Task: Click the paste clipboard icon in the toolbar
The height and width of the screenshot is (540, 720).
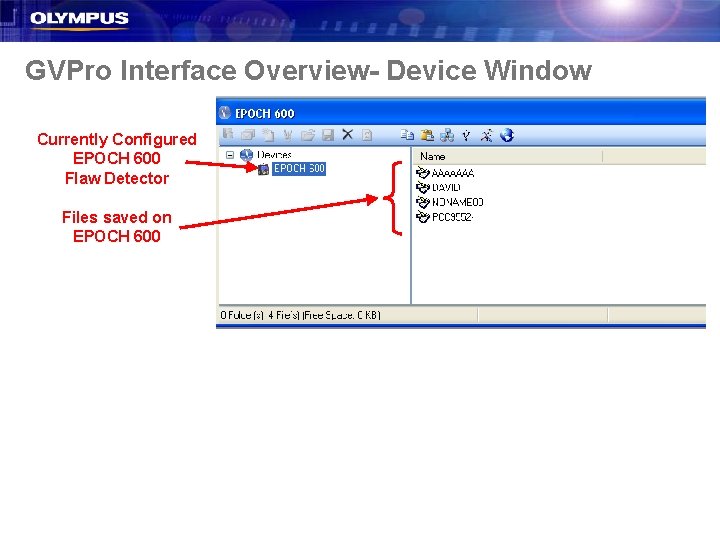Action: point(427,135)
